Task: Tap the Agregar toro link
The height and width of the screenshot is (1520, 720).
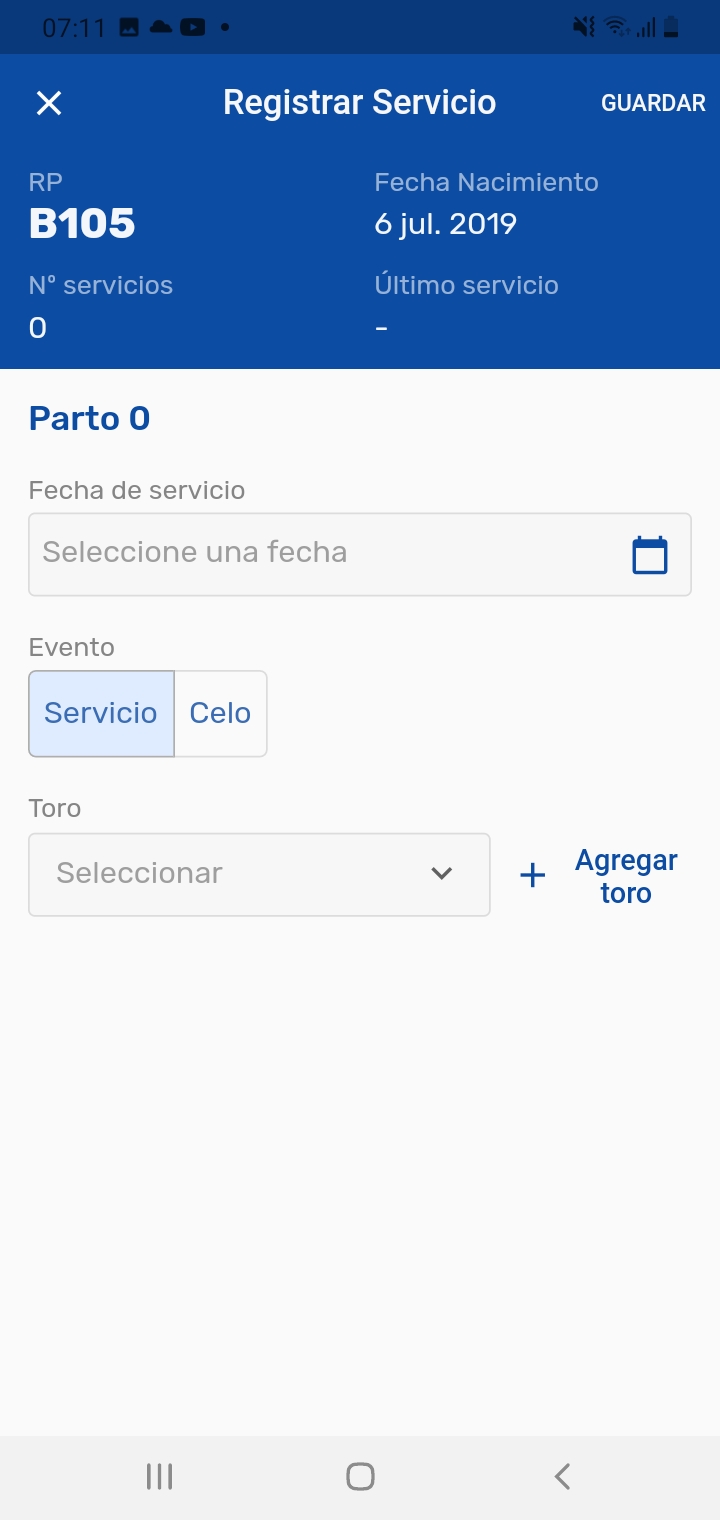Action: [x=626, y=876]
